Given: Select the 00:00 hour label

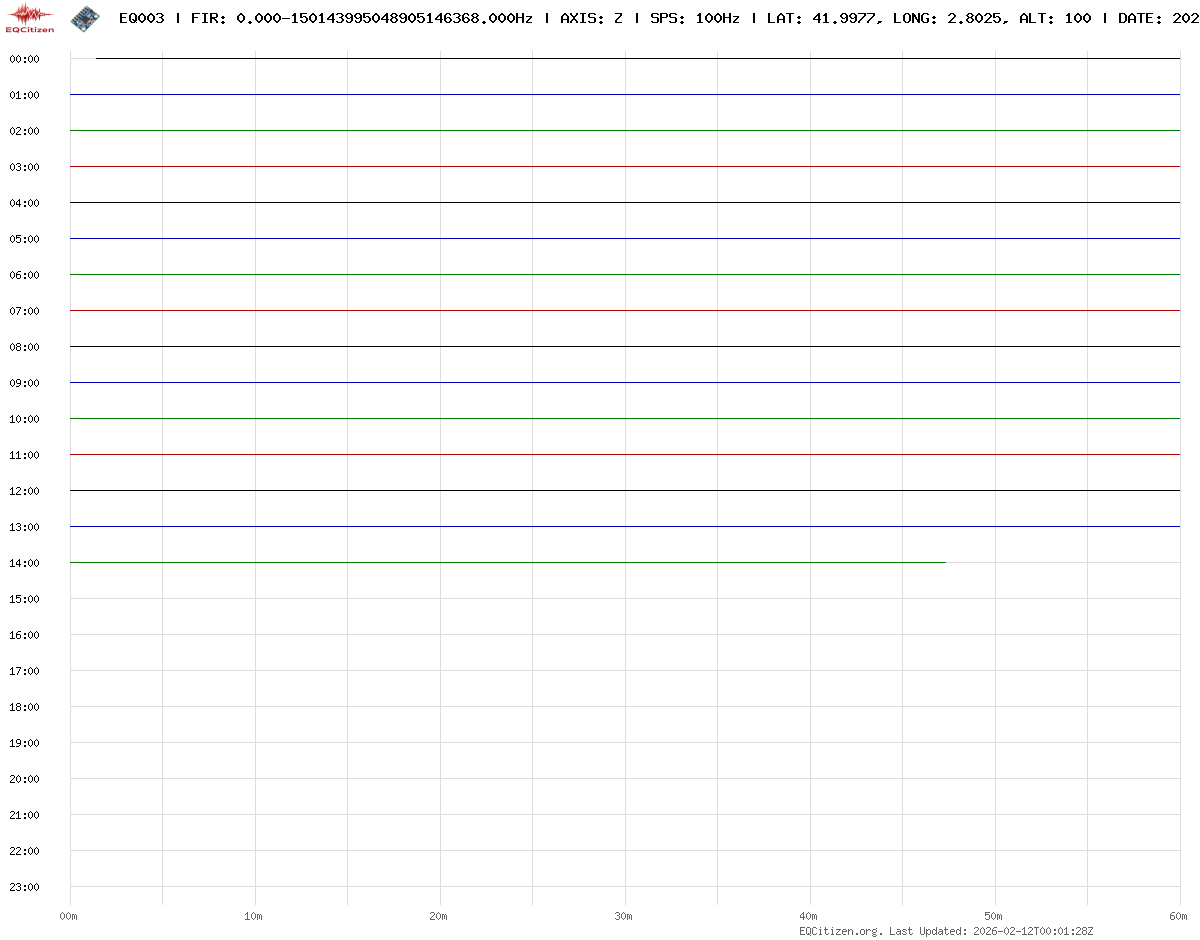Looking at the screenshot, I should click(x=24, y=59).
